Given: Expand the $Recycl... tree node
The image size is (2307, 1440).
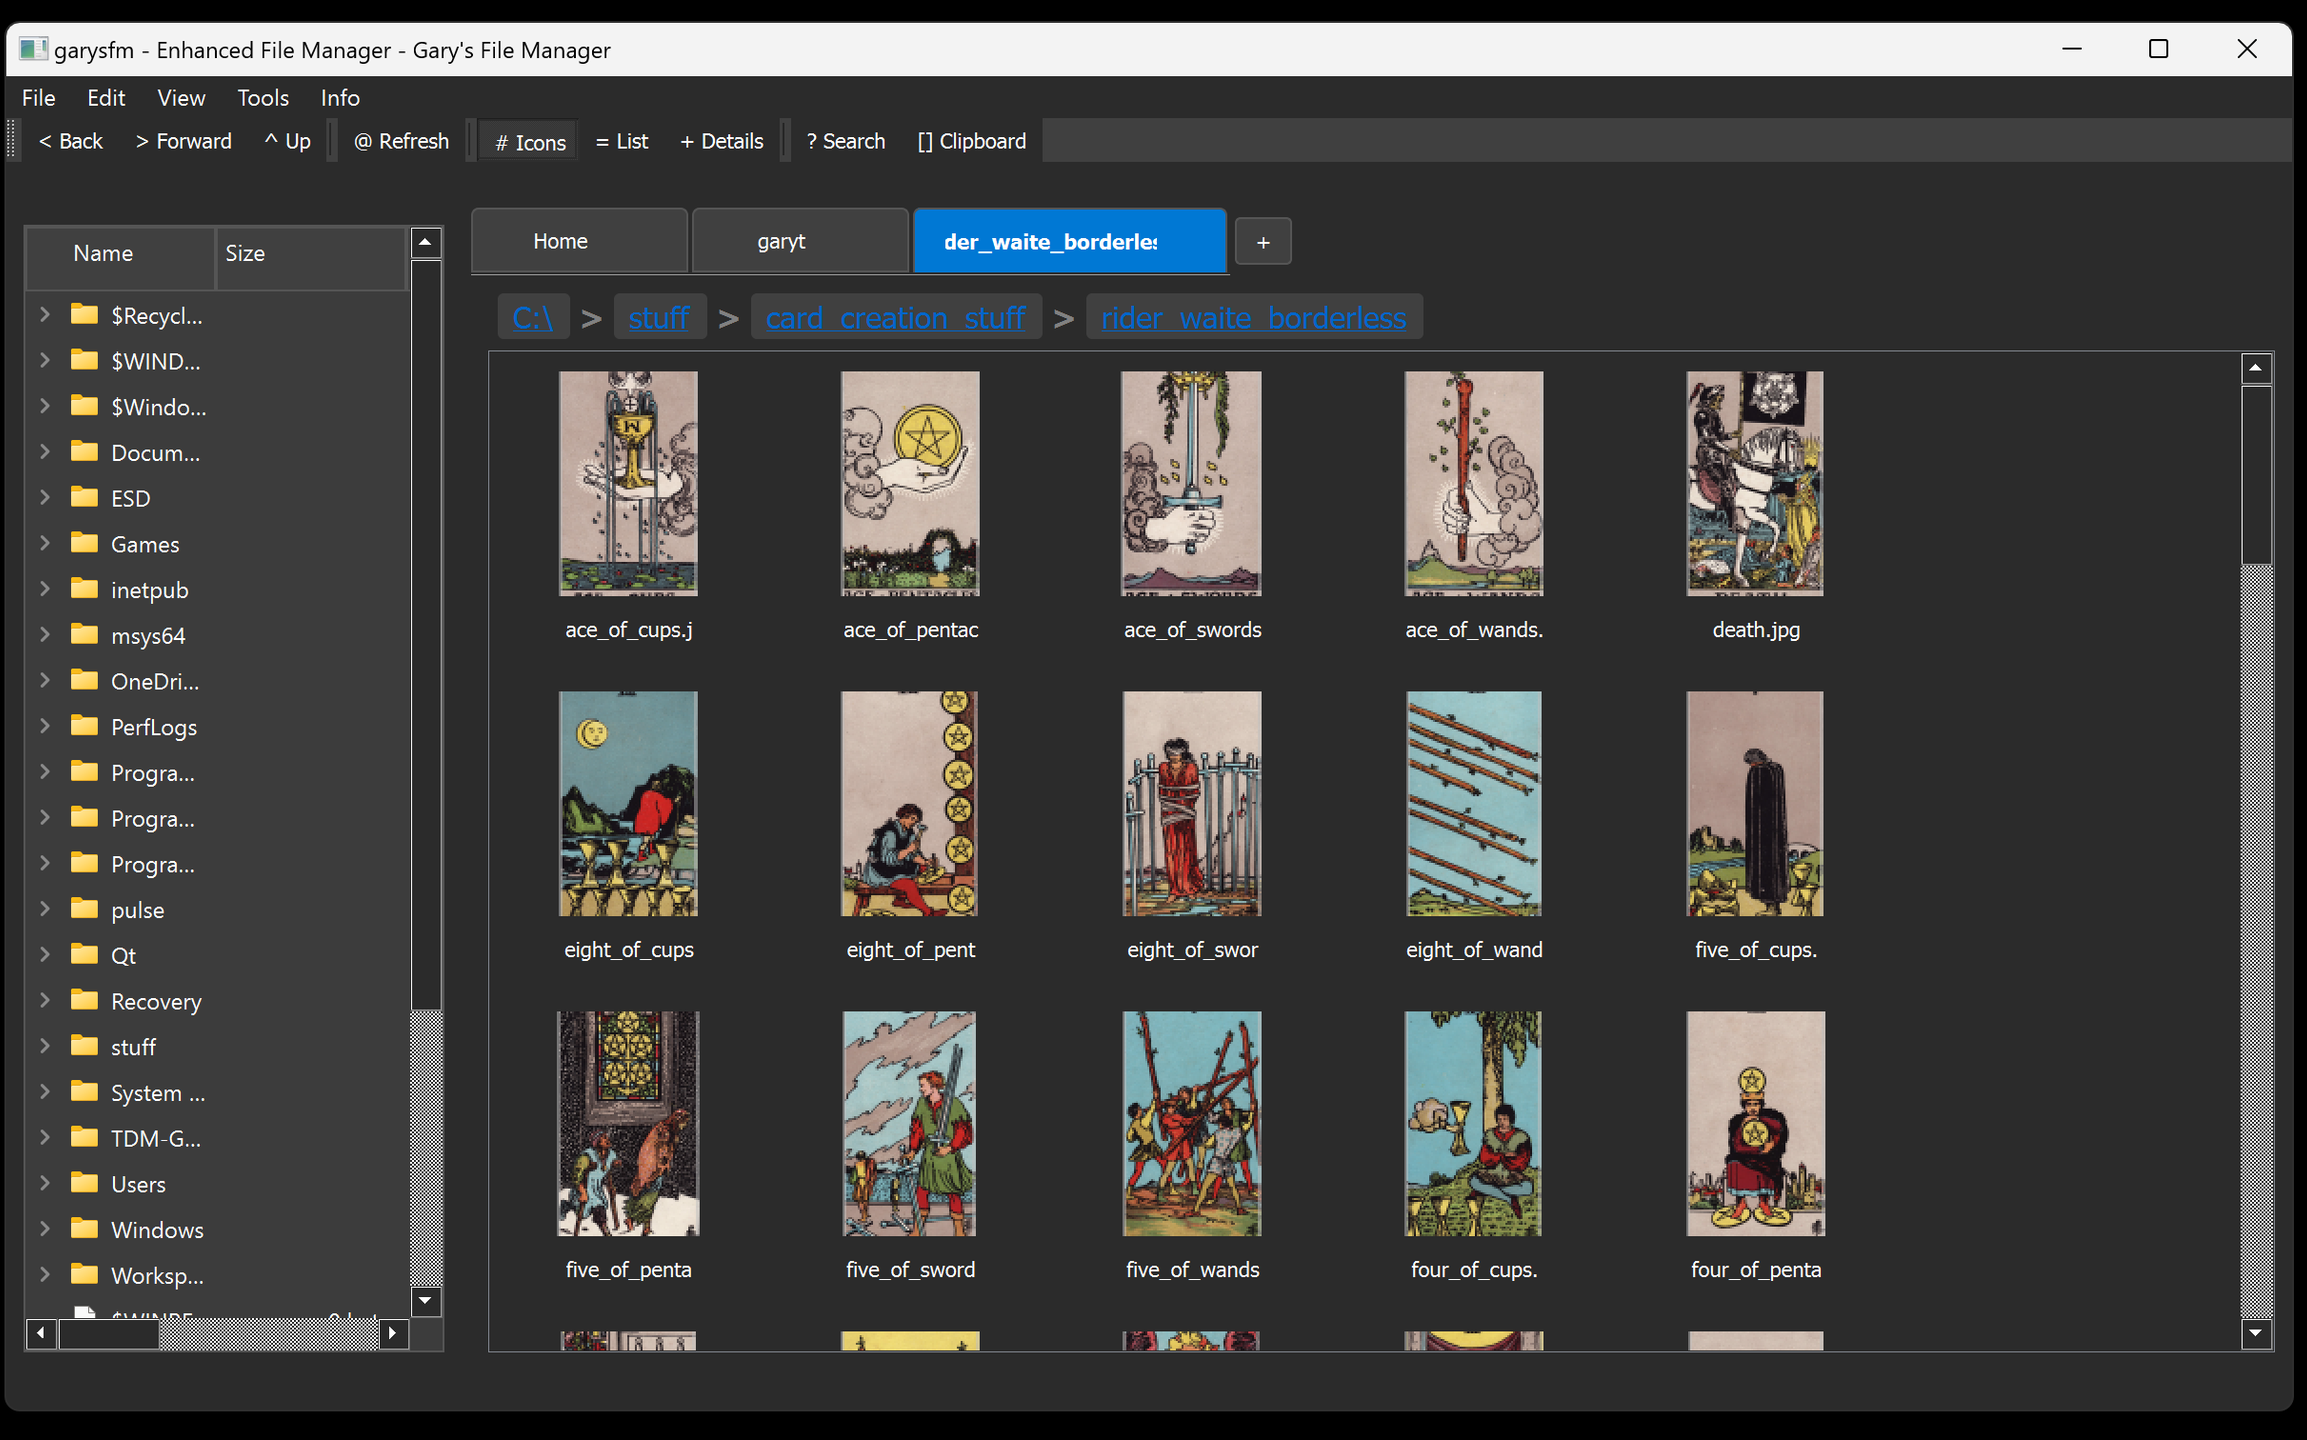Looking at the screenshot, I should 45,315.
